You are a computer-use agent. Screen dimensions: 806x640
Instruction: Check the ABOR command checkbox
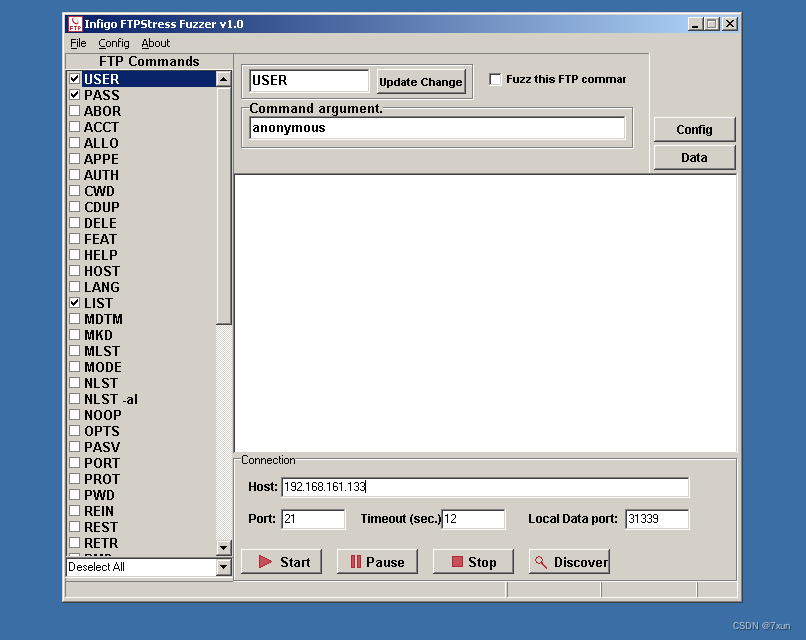click(x=74, y=111)
